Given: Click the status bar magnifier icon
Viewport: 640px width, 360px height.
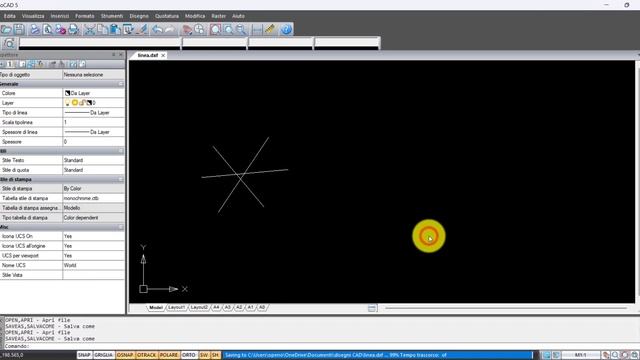Looking at the screenshot, I should coord(615,355).
